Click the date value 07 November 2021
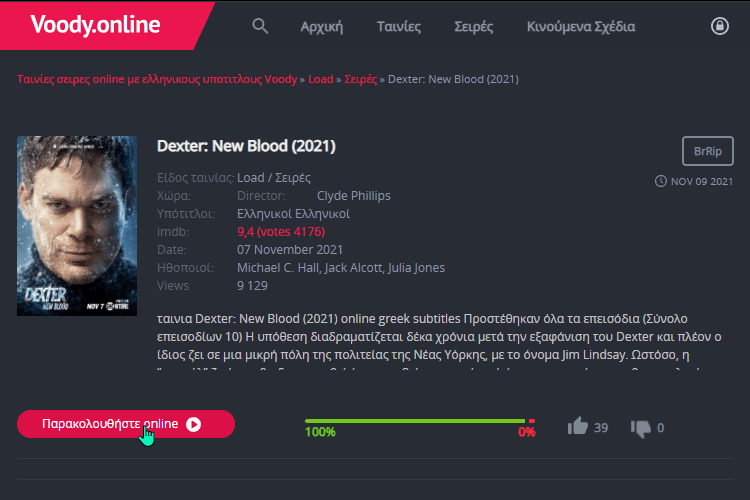 coord(290,250)
